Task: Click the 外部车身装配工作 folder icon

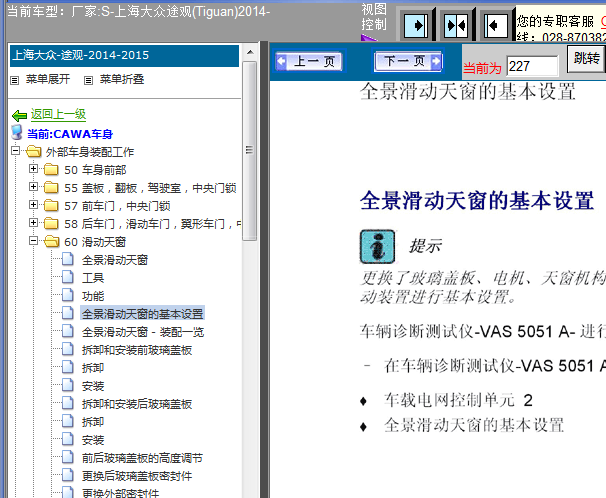Action: click(x=33, y=151)
